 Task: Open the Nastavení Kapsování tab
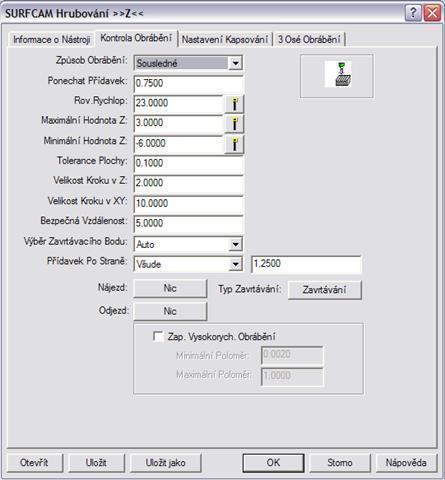click(225, 39)
